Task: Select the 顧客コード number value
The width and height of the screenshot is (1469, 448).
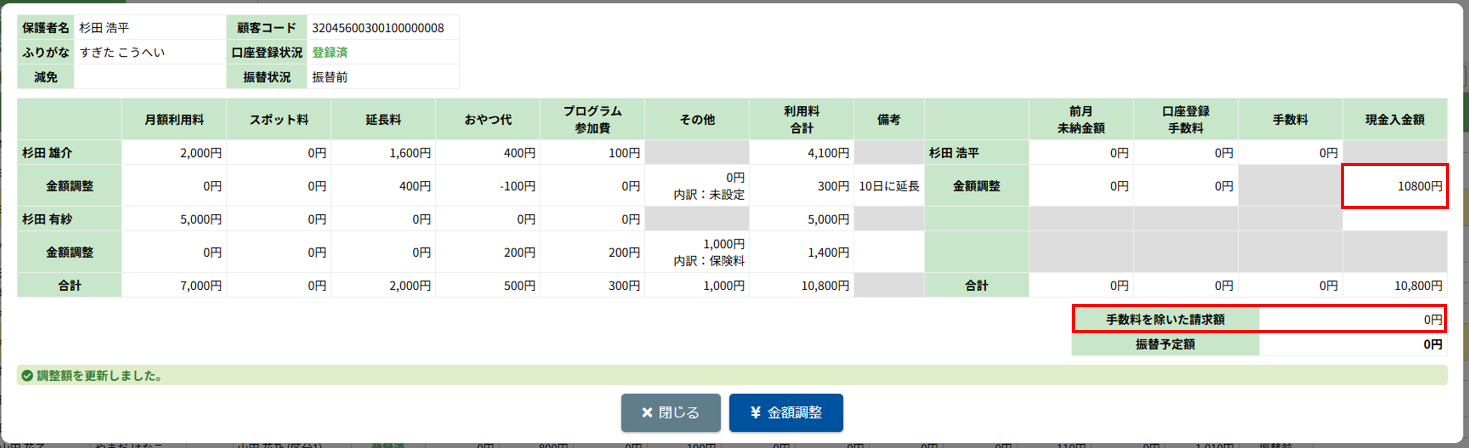Action: [378, 28]
